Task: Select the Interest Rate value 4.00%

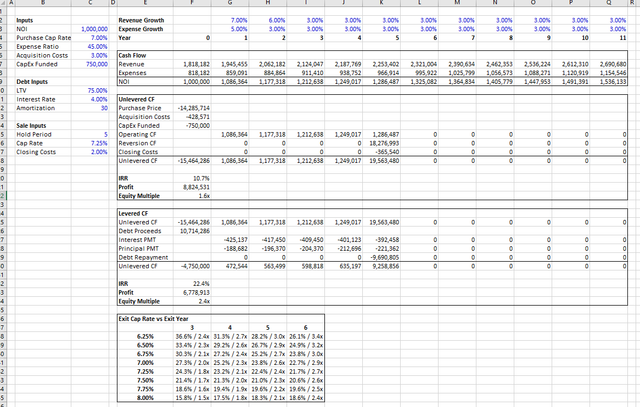Action: (99, 99)
